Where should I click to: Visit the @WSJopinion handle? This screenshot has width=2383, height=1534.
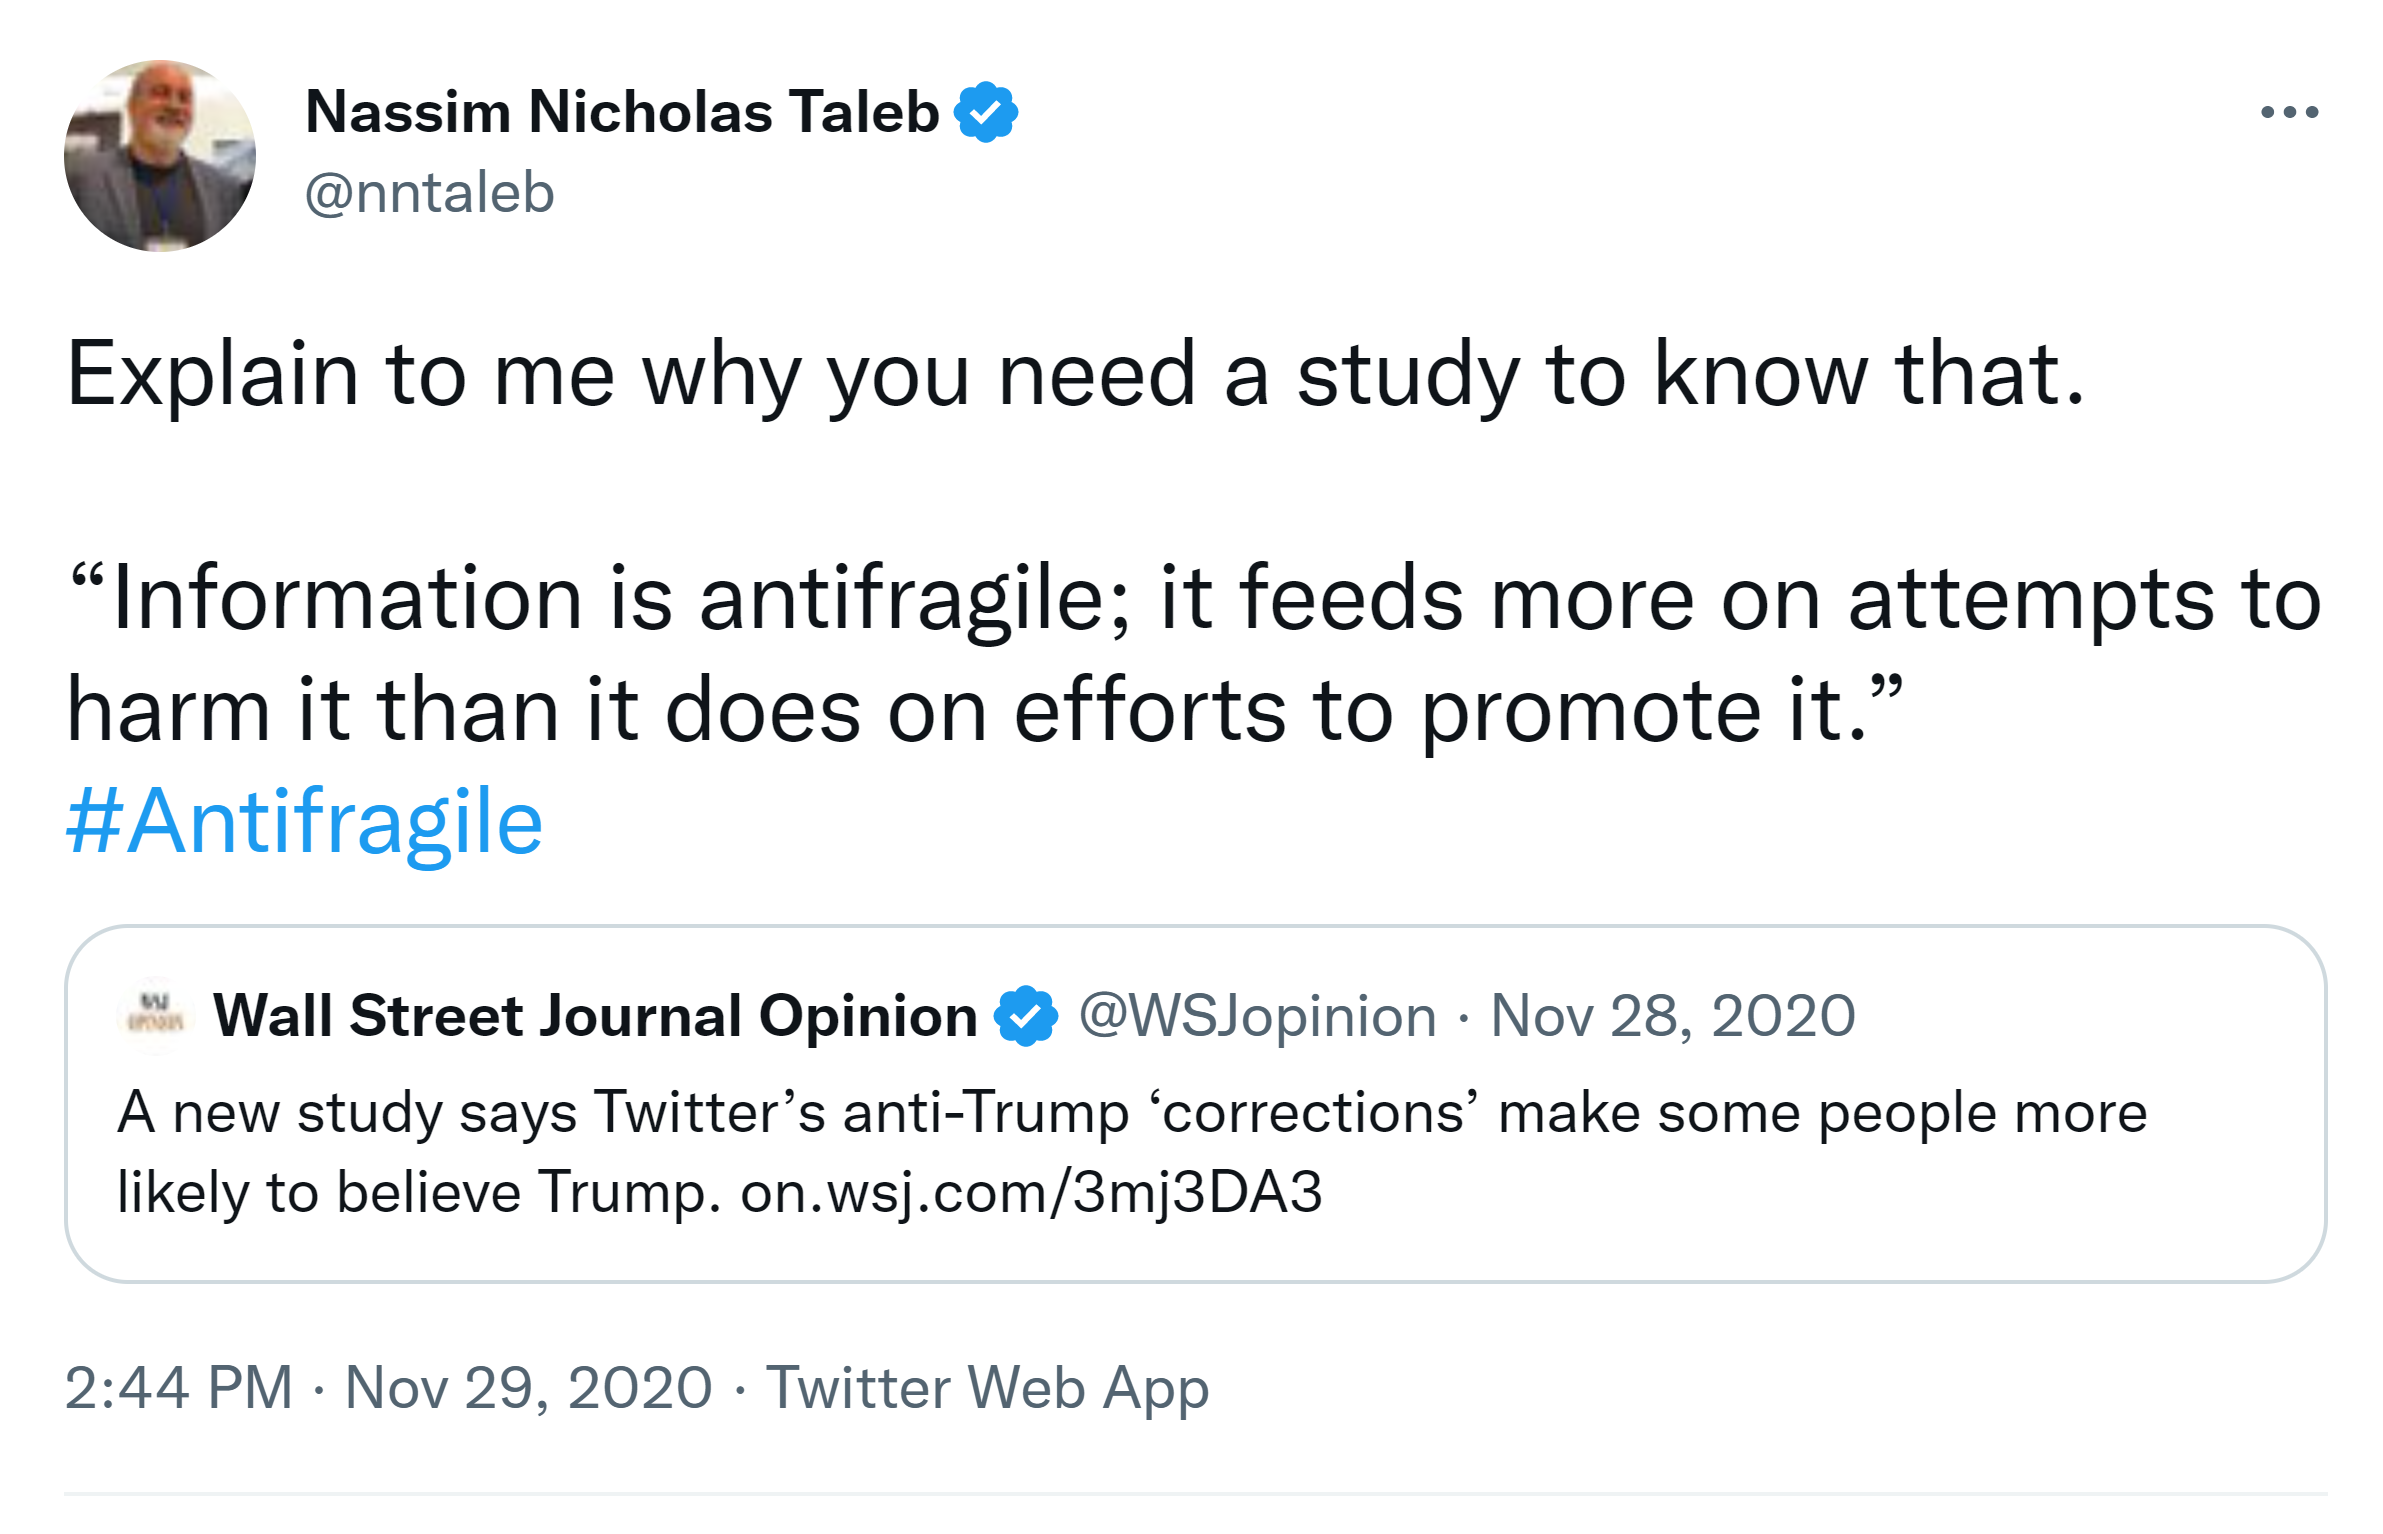click(1257, 1016)
